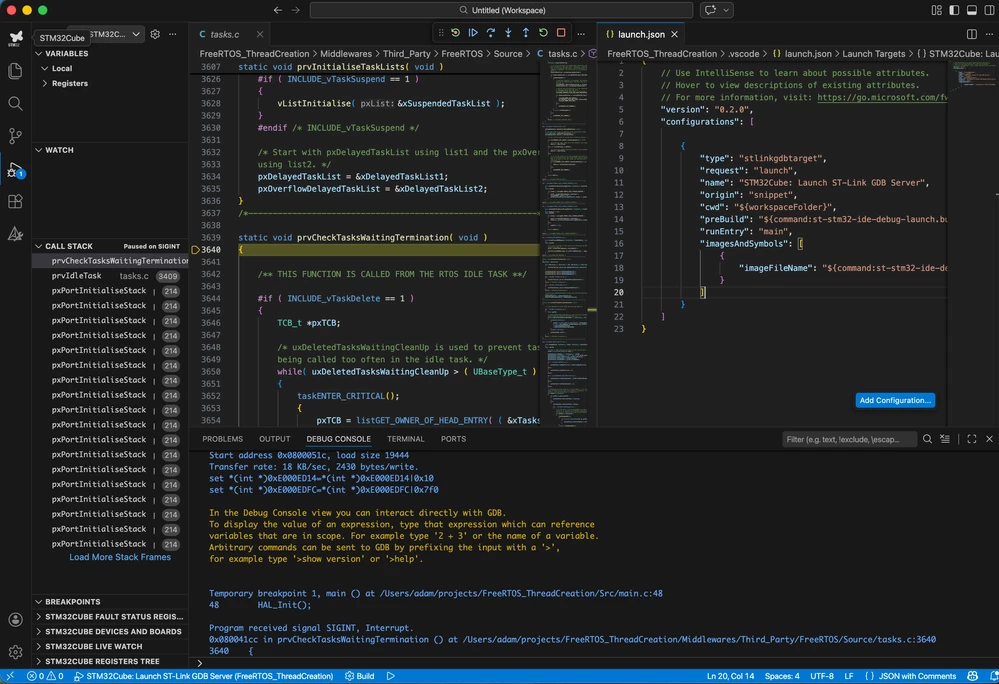The width and height of the screenshot is (999, 684).
Task: Toggle the bottom panel layout
Action: click(x=972, y=10)
